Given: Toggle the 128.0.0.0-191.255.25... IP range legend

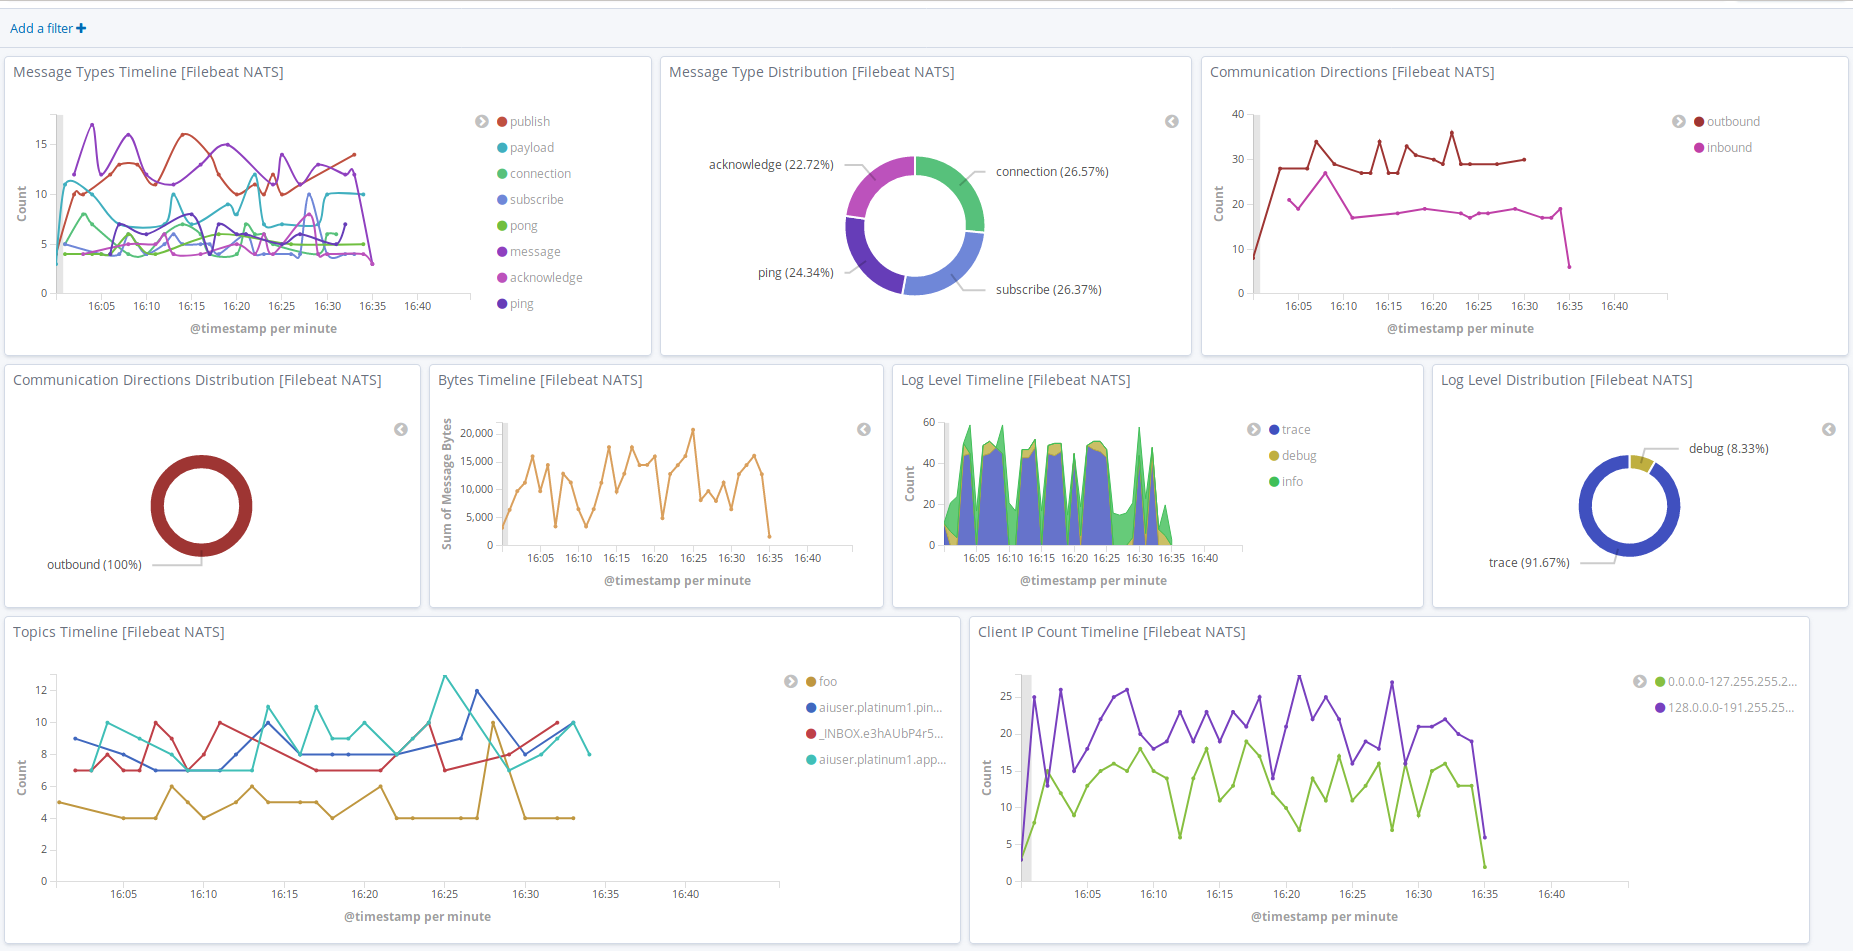Looking at the screenshot, I should [1724, 707].
